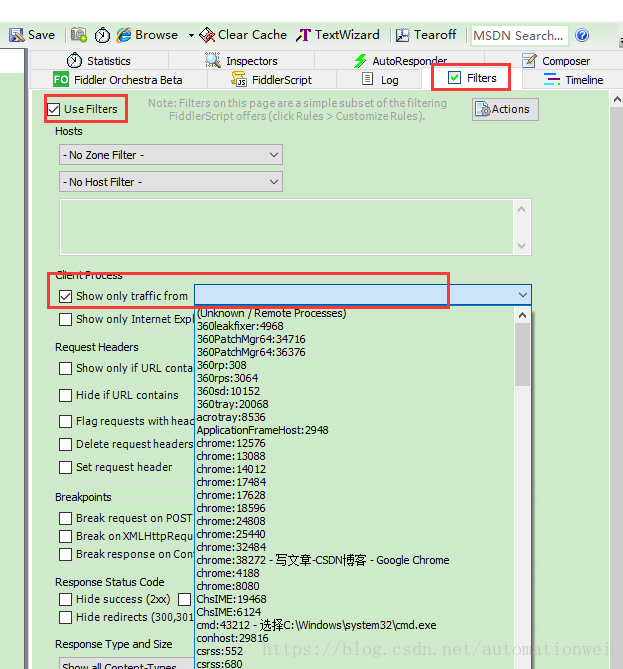Click the blue help question icon
This screenshot has width=623, height=669.
(x=582, y=35)
